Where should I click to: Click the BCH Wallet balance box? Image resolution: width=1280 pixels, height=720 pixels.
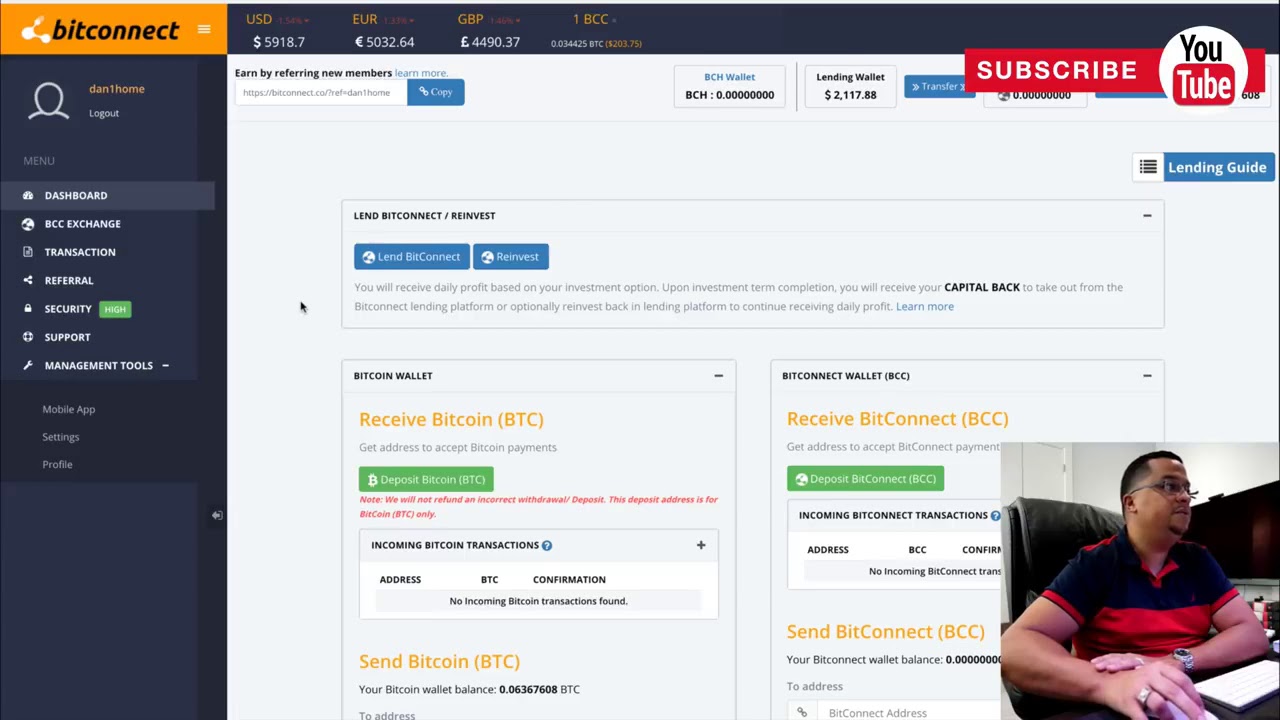point(730,86)
